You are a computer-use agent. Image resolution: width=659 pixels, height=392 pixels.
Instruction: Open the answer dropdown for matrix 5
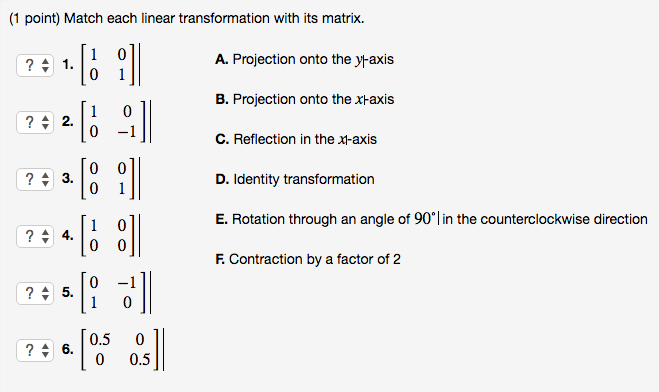35,293
